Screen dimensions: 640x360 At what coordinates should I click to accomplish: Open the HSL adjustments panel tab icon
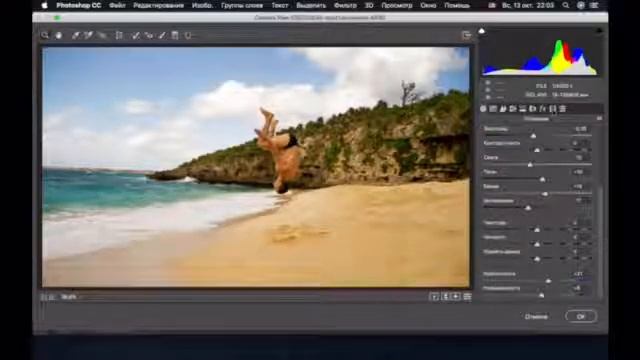513,109
